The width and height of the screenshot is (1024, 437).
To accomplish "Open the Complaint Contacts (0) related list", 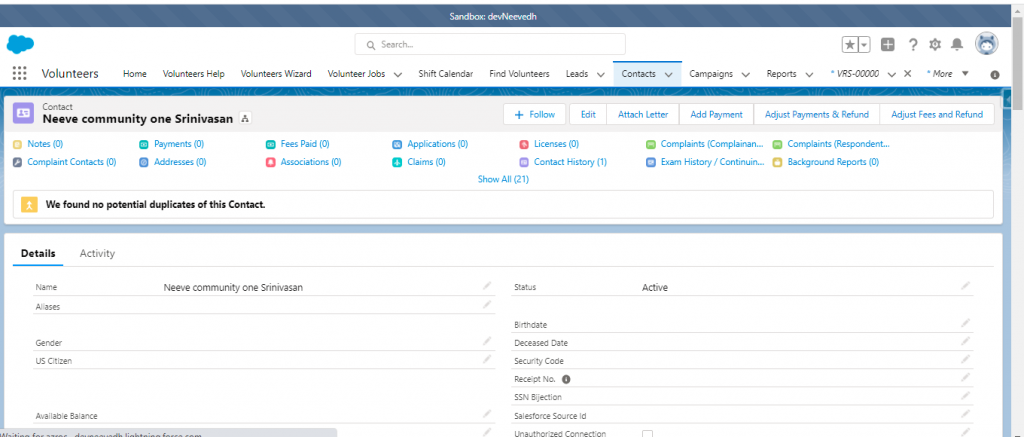I will click(x=72, y=161).
